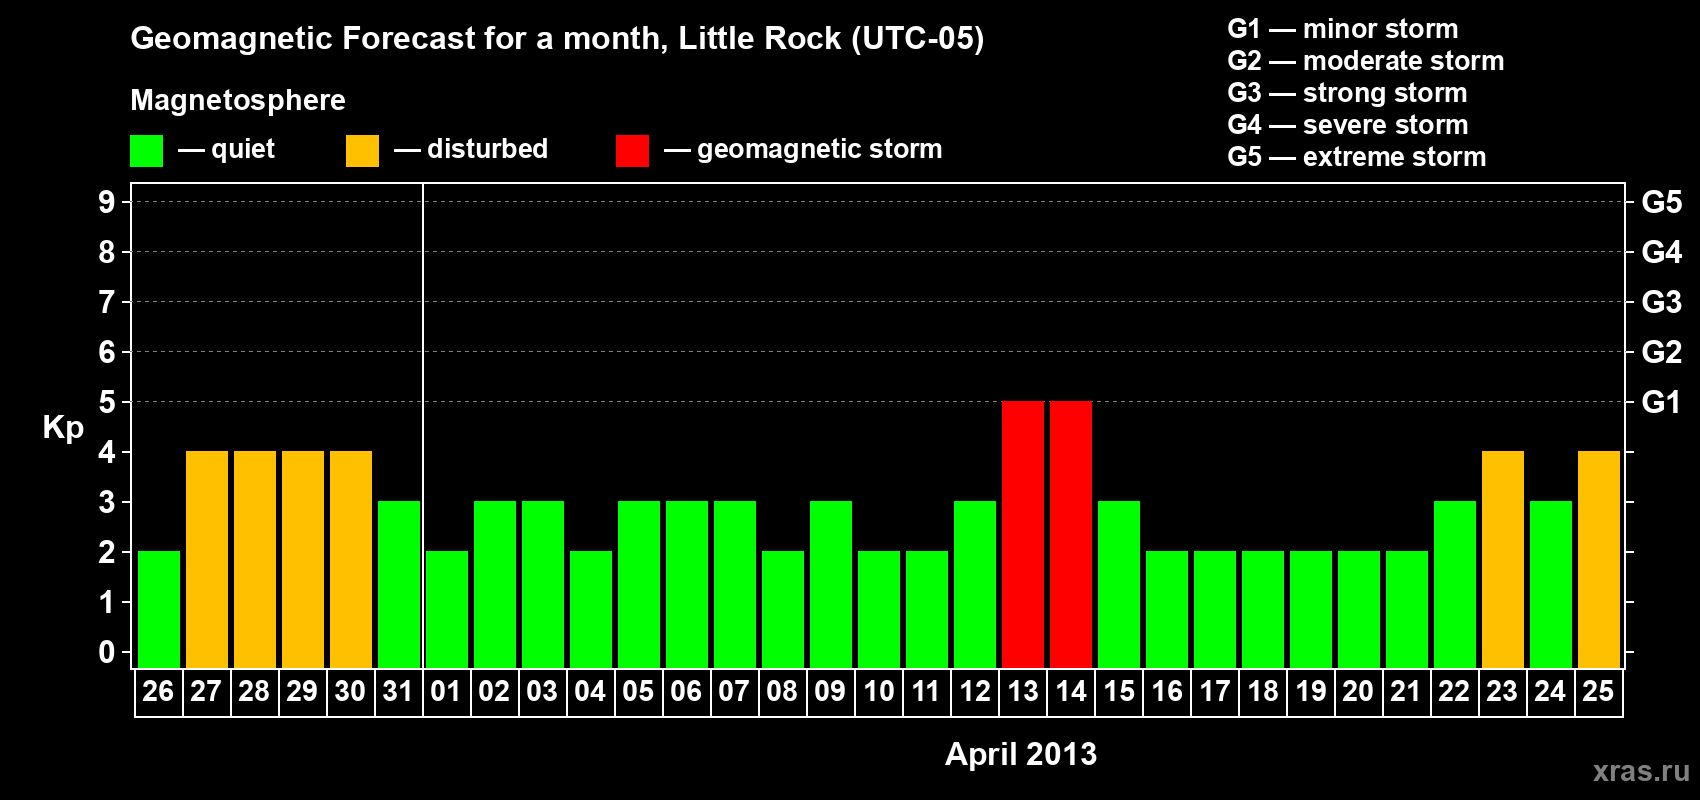This screenshot has height=800, width=1700.
Task: Click the 'G1 — minor storm' legend text
Action: coord(1343,29)
